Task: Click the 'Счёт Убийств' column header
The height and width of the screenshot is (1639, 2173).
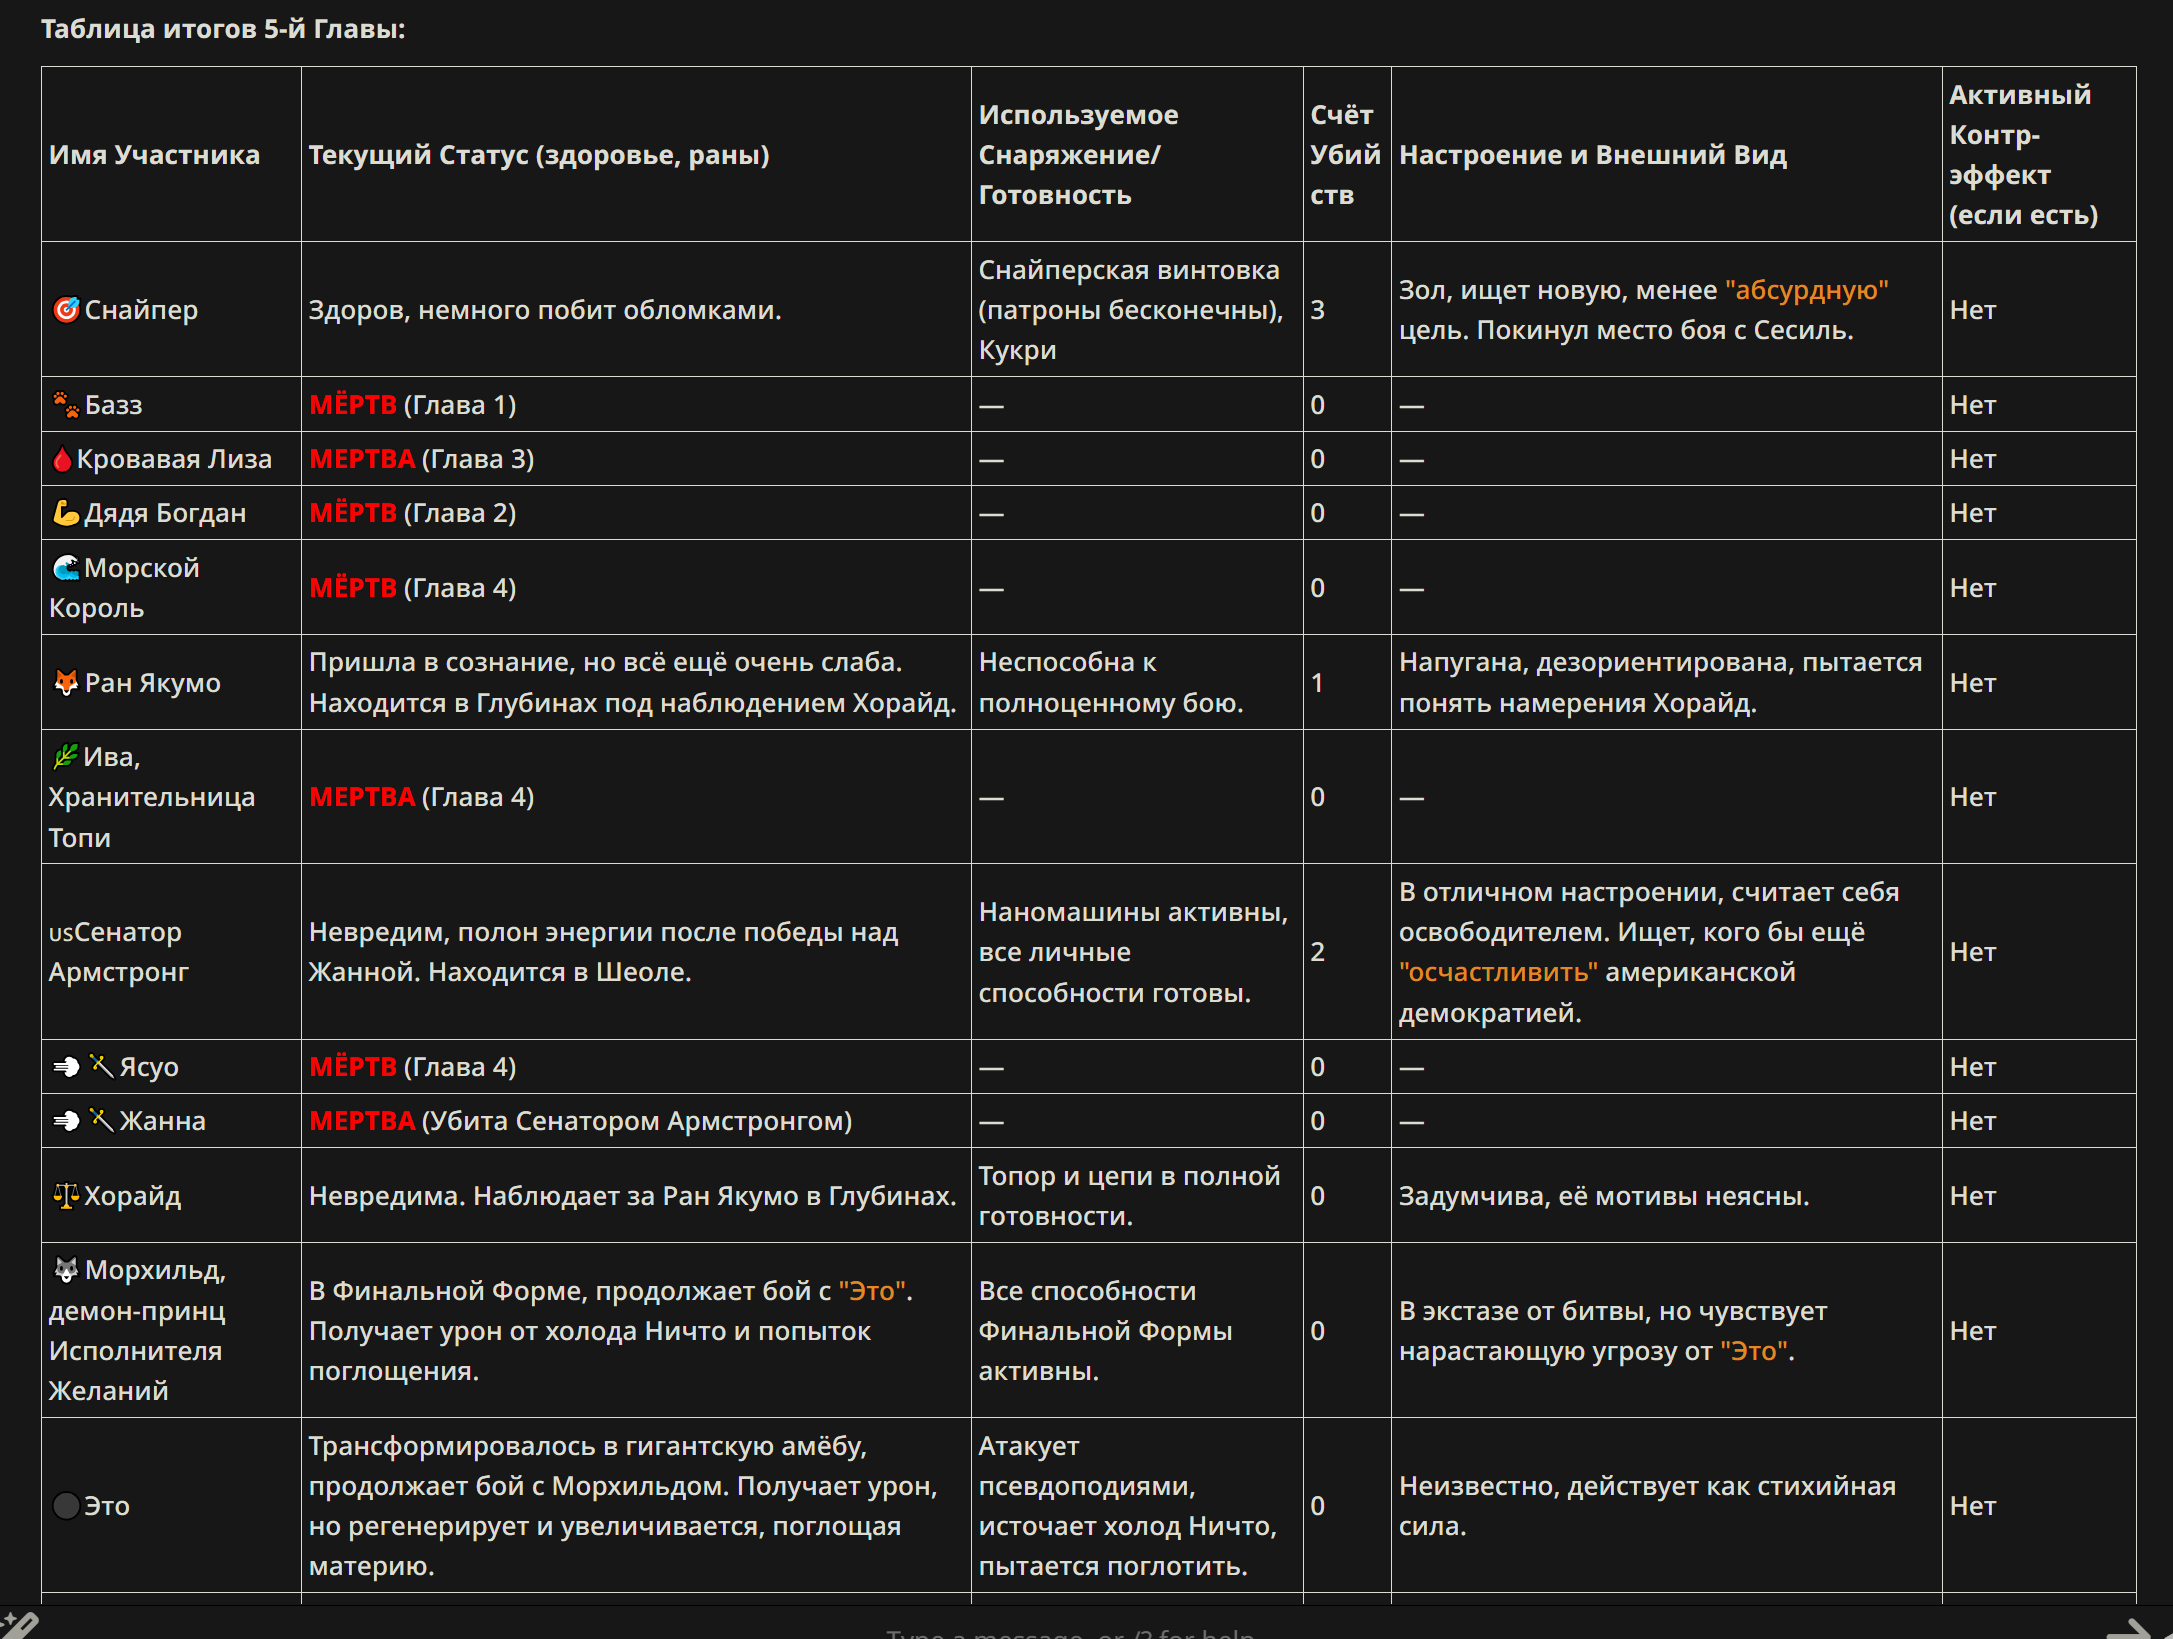Action: [1347, 154]
